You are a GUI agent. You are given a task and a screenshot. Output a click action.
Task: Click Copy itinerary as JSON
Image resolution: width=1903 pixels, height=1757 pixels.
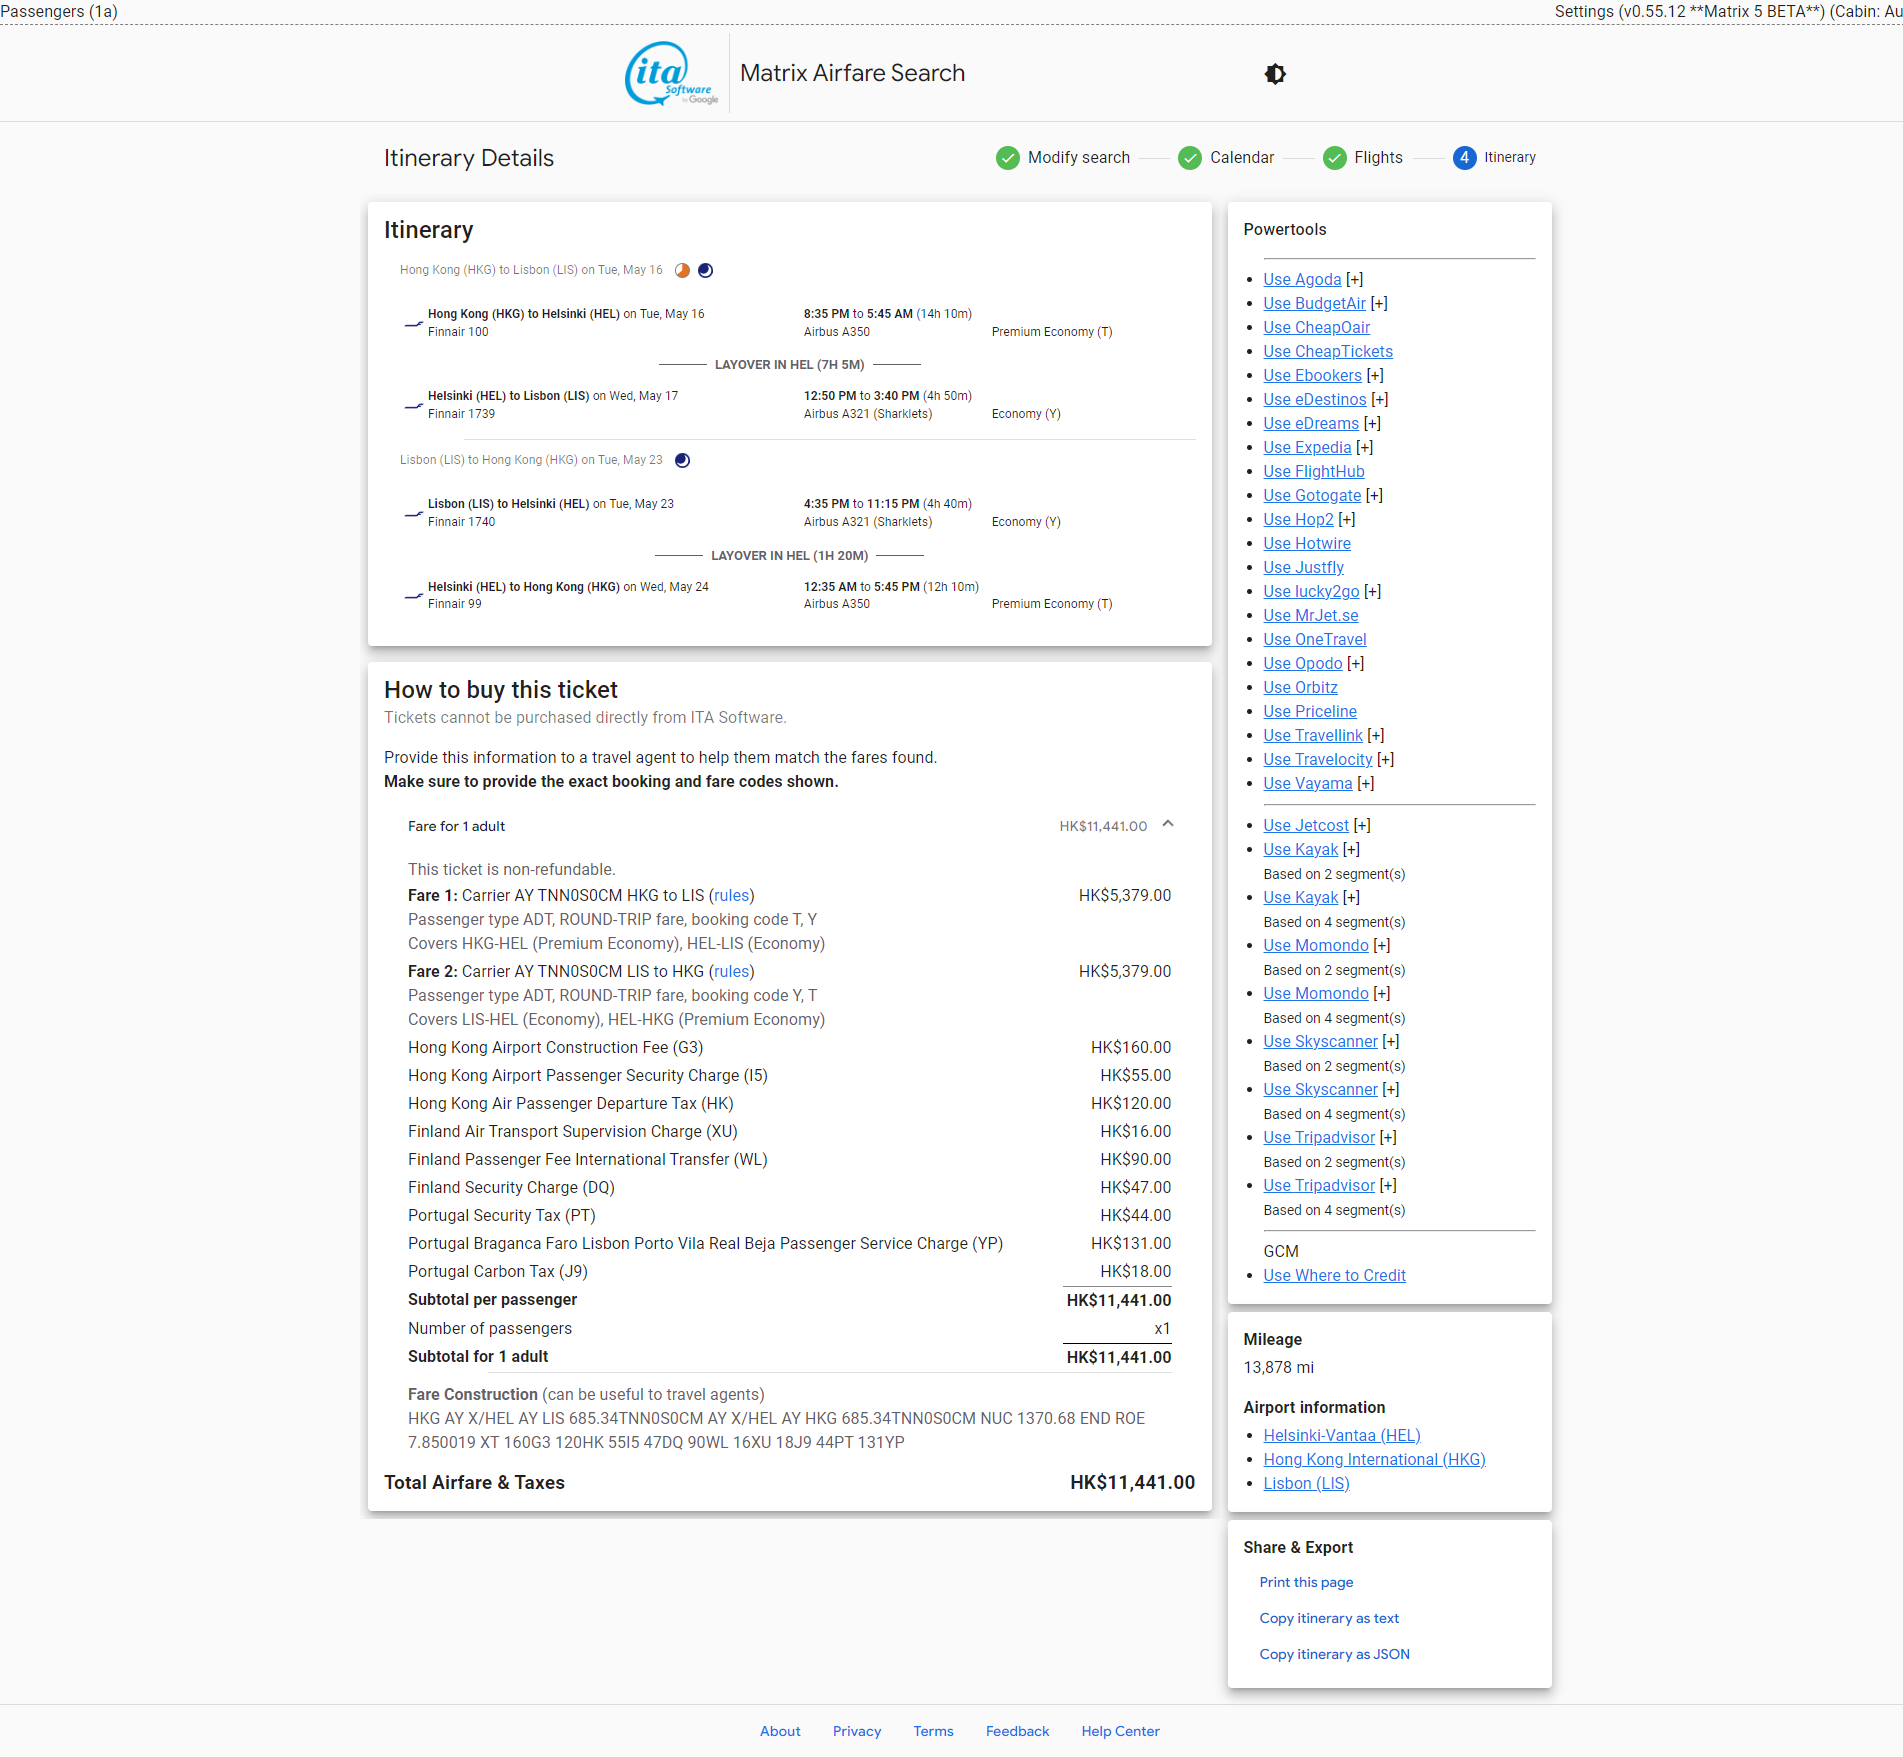(1334, 1654)
